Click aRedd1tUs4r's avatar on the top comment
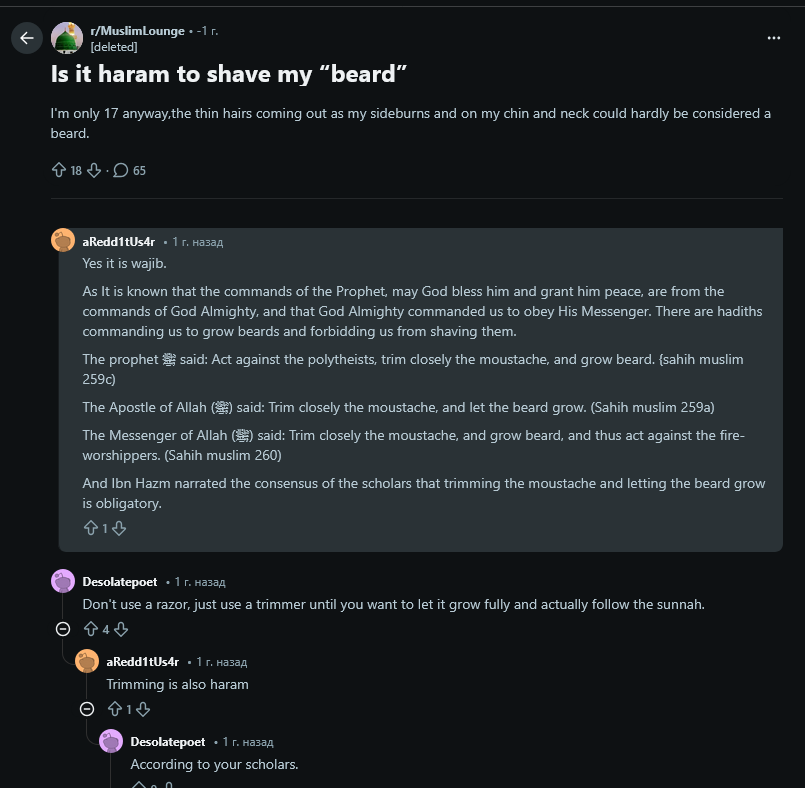 click(63, 241)
